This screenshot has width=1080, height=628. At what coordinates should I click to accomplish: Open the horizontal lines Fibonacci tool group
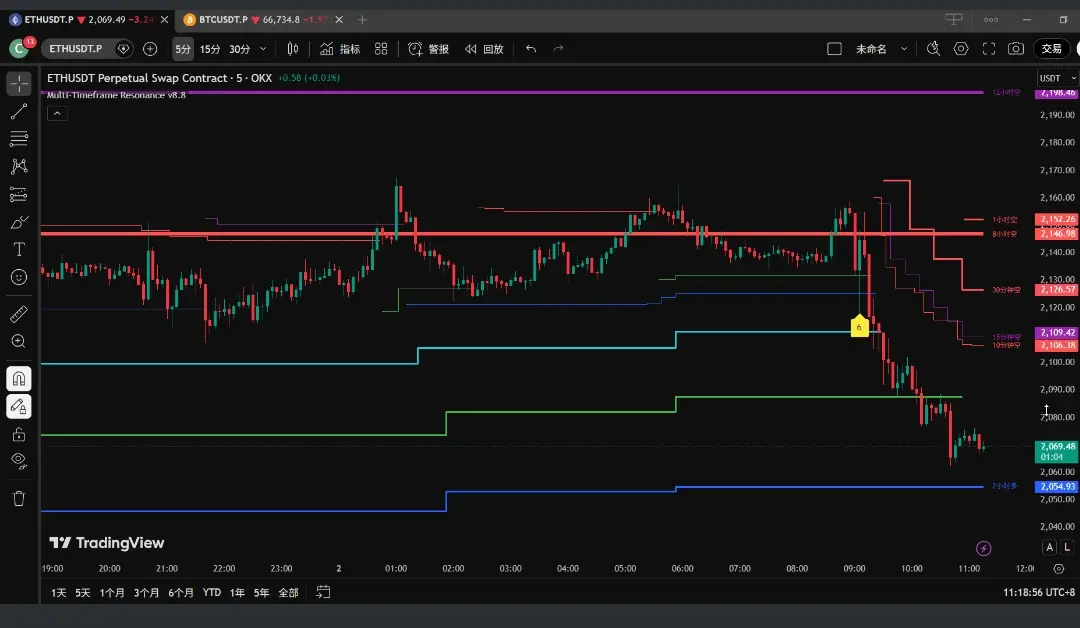click(x=19, y=139)
